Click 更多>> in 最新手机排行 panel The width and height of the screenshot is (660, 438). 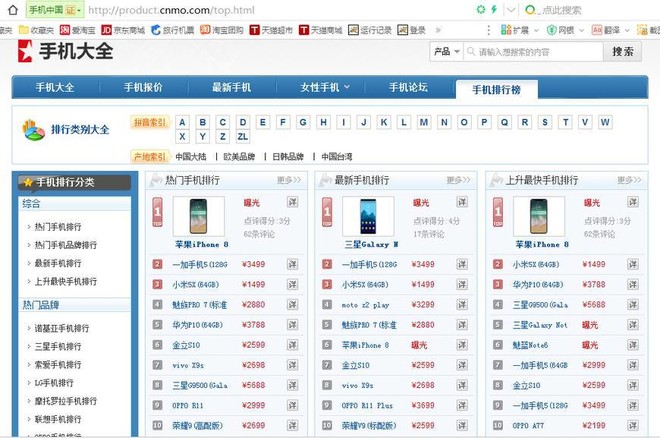click(x=458, y=180)
